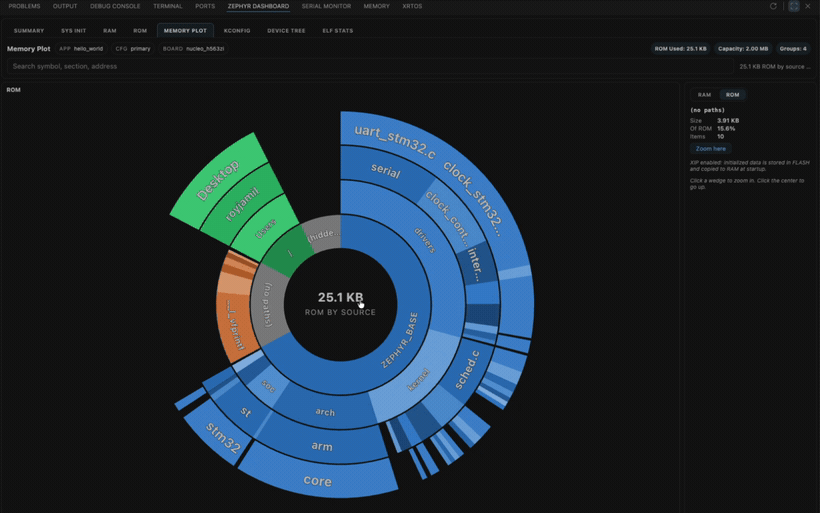This screenshot has width=820, height=513.
Task: Click the refresh icon in the panel header
Action: point(773,6)
